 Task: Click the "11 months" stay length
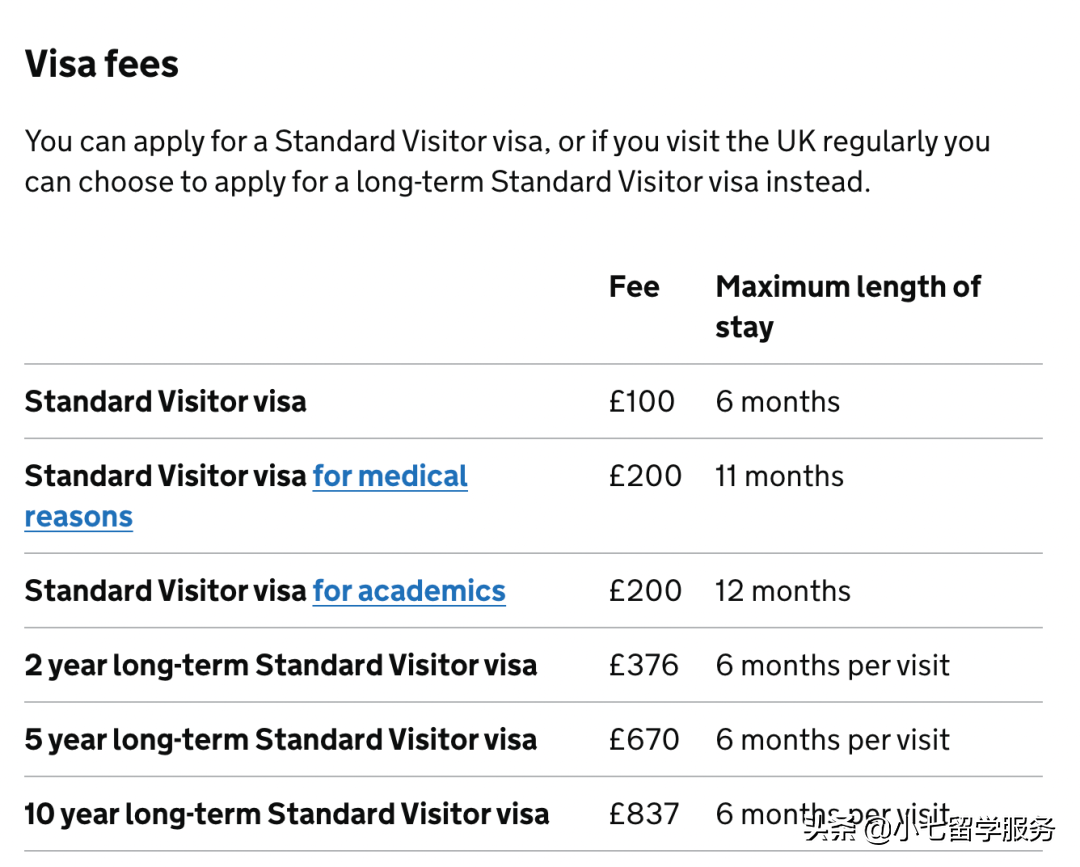tap(780, 476)
